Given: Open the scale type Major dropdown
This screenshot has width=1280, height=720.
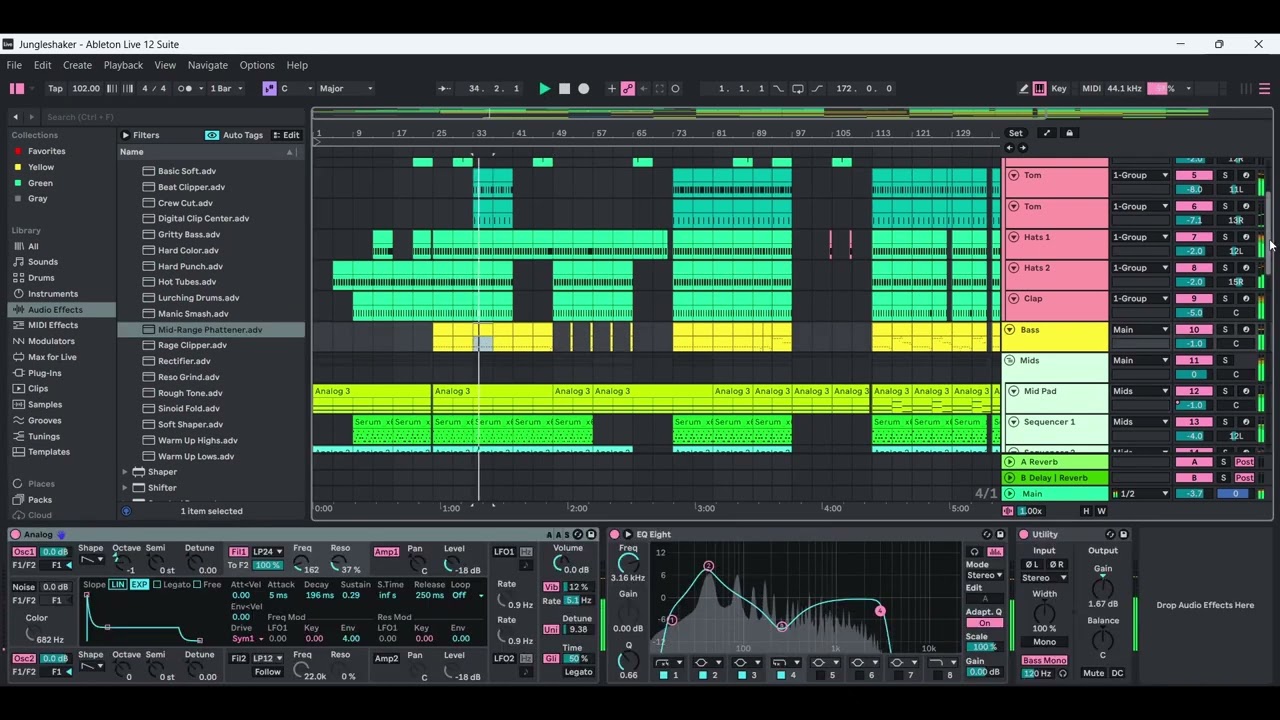Looking at the screenshot, I should point(345,89).
